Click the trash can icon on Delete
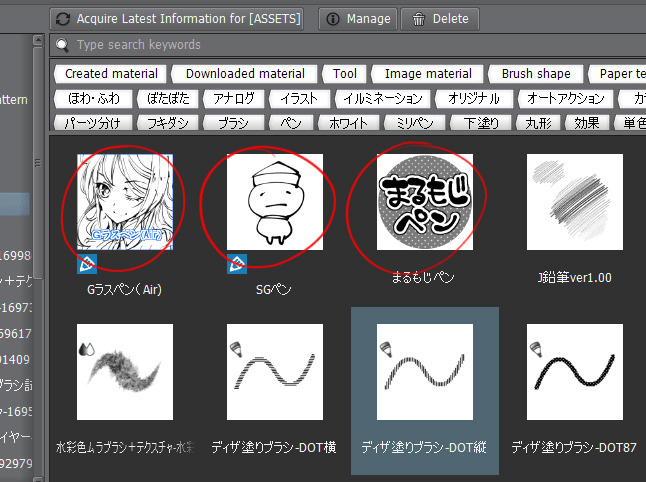The width and height of the screenshot is (646, 482). 419,19
